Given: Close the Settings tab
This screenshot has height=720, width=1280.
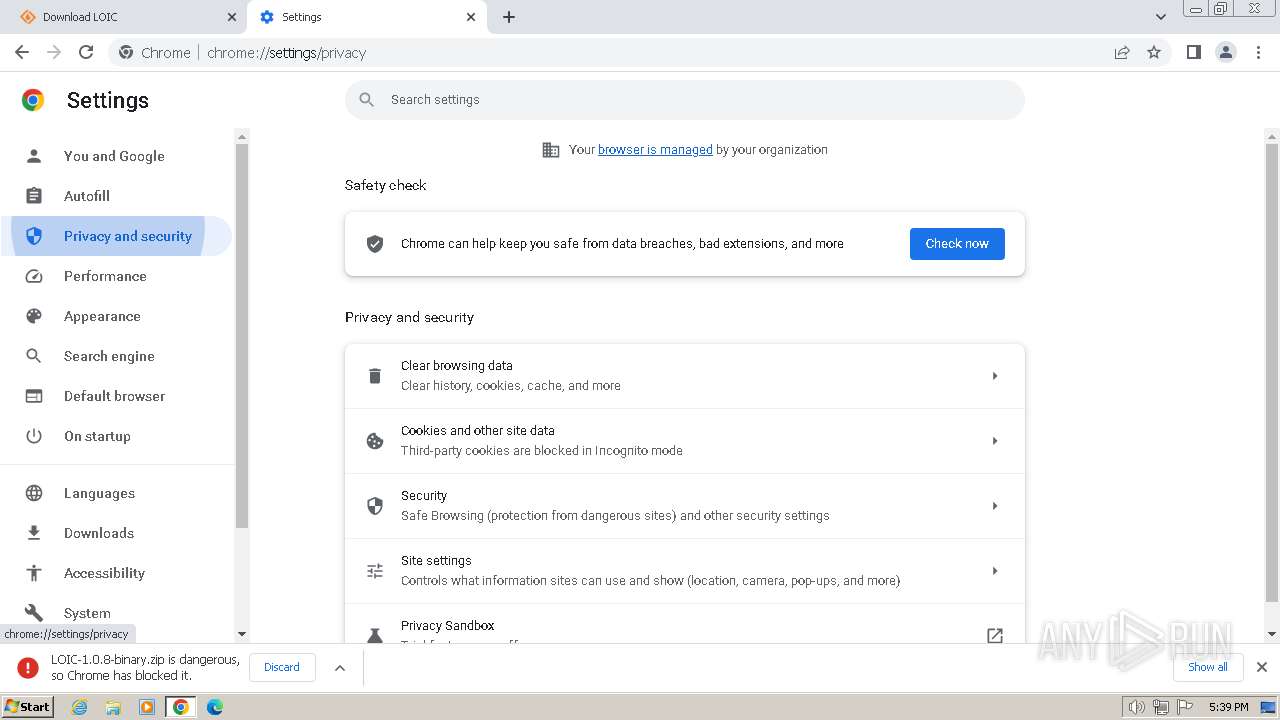Looking at the screenshot, I should [x=472, y=17].
